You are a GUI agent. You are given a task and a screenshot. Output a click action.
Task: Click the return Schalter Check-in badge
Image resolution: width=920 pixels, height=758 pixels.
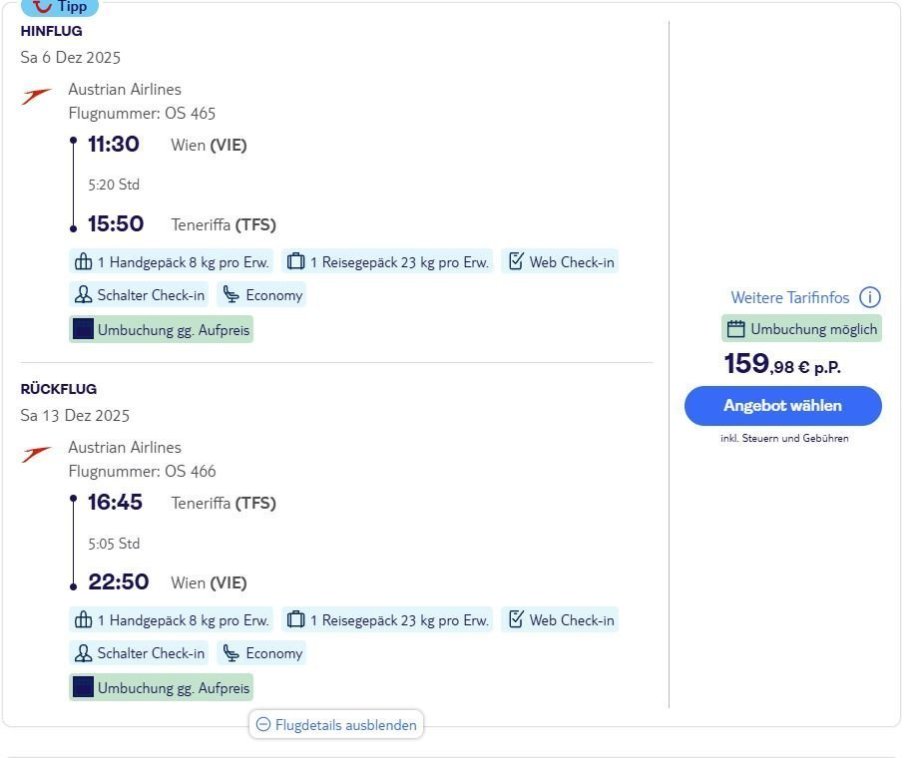[x=140, y=653]
